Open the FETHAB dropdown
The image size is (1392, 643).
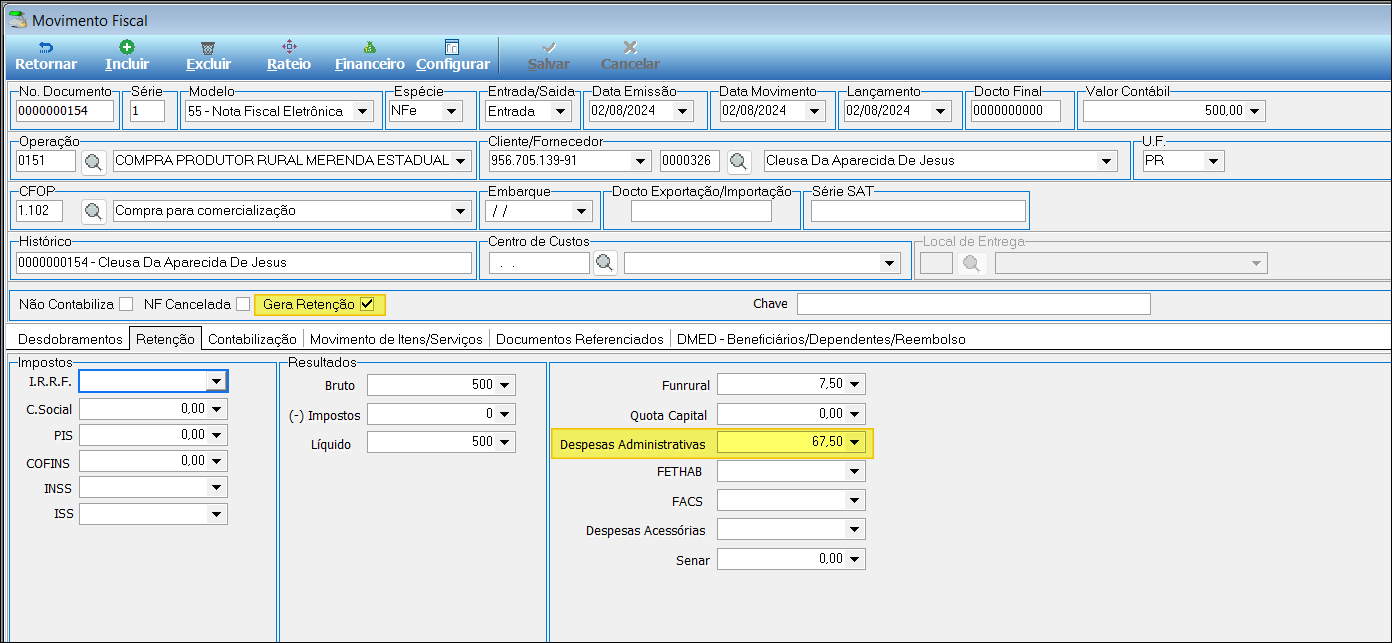tap(855, 471)
